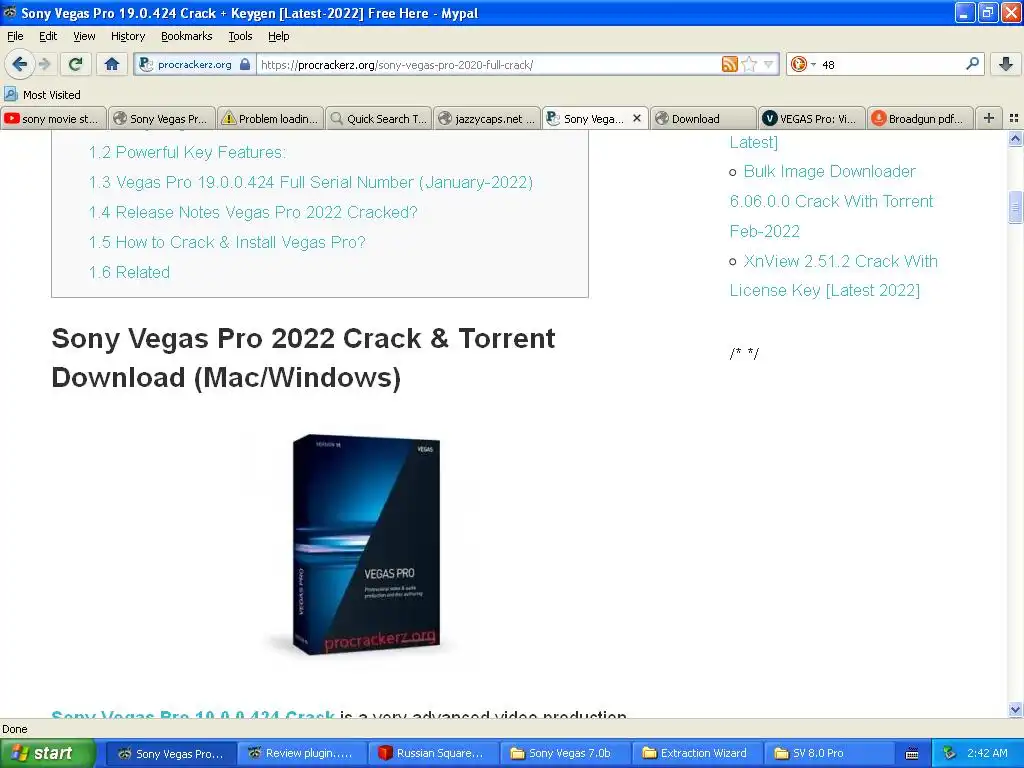The image size is (1024, 768).
Task: Switch to the 'jazzycaps.net' tab
Action: coord(487,118)
